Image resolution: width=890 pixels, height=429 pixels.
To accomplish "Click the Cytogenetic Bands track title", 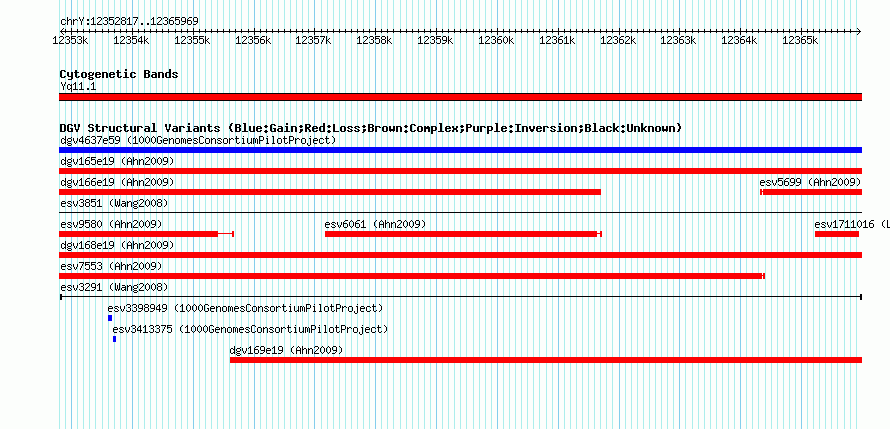I will pos(119,74).
